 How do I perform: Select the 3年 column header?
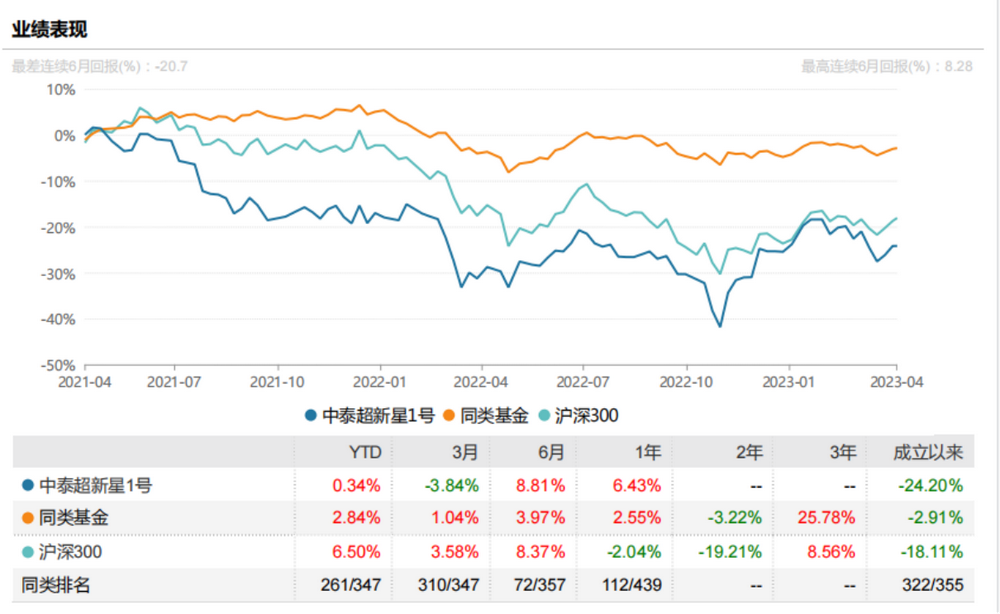(843, 453)
